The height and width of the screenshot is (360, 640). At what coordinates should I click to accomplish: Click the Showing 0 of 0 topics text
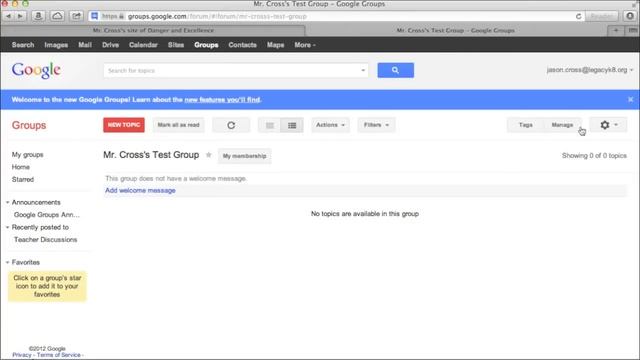pos(594,156)
